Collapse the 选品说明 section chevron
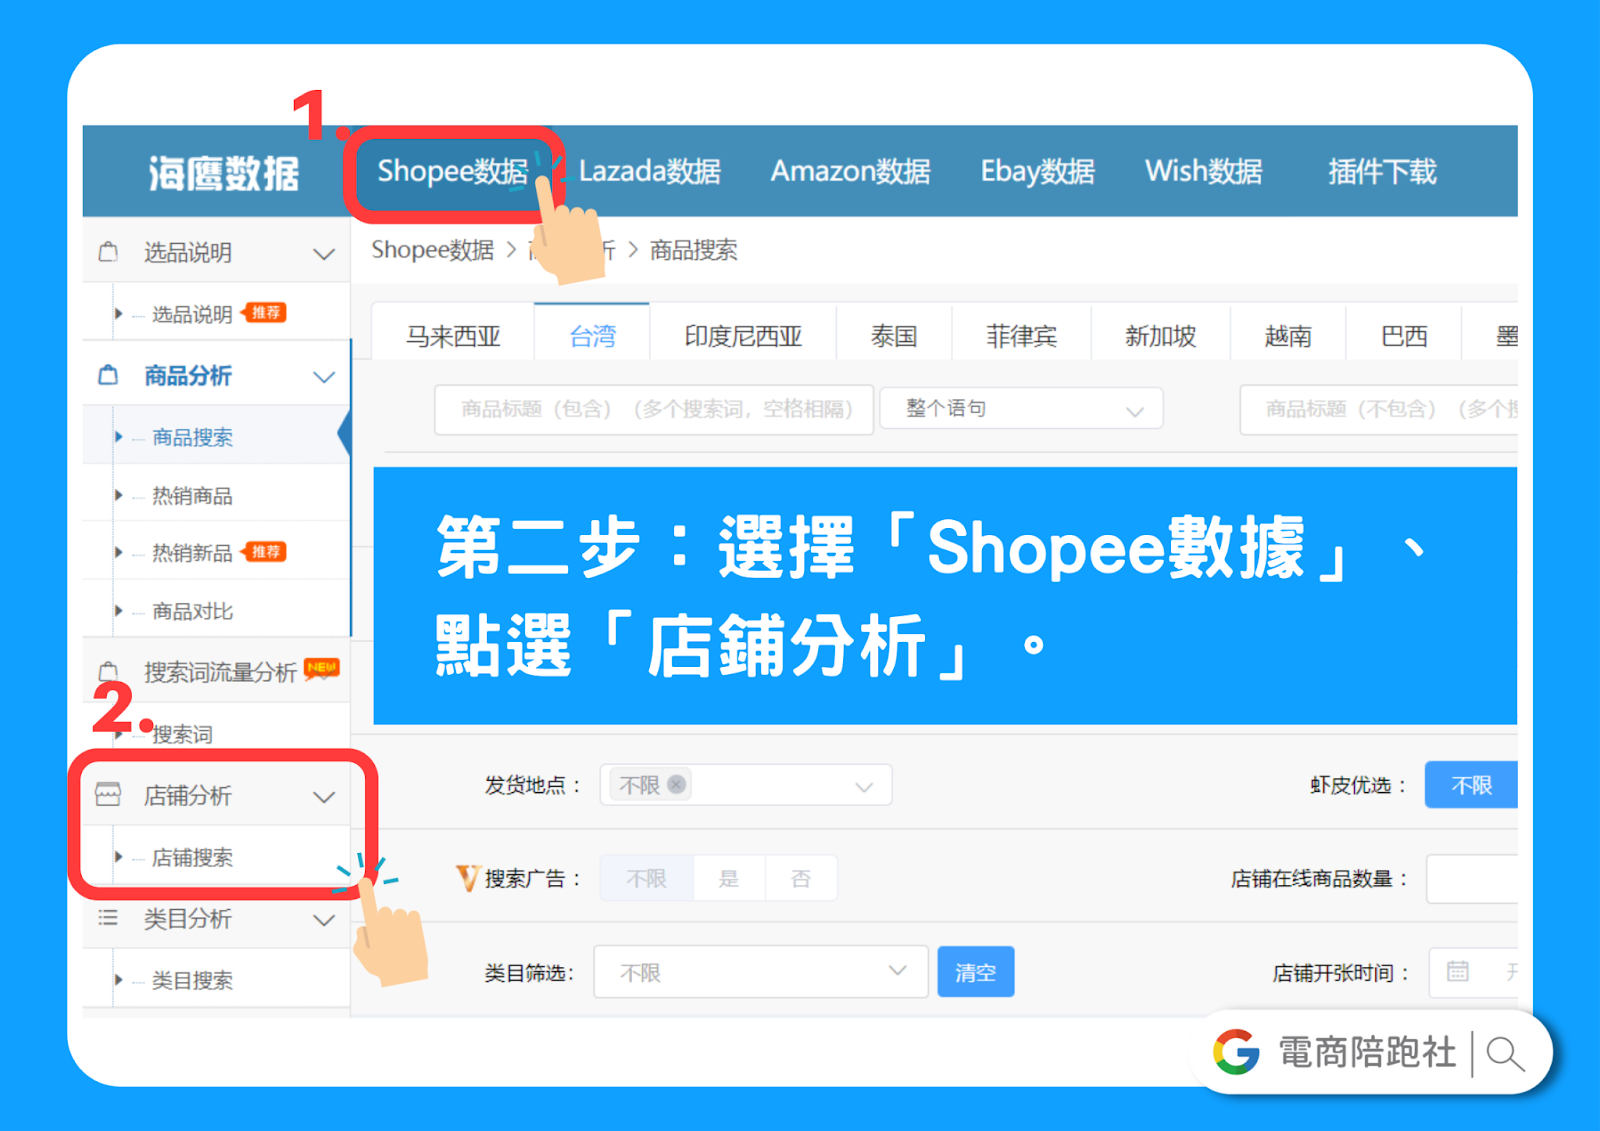The height and width of the screenshot is (1131, 1600). (x=324, y=254)
